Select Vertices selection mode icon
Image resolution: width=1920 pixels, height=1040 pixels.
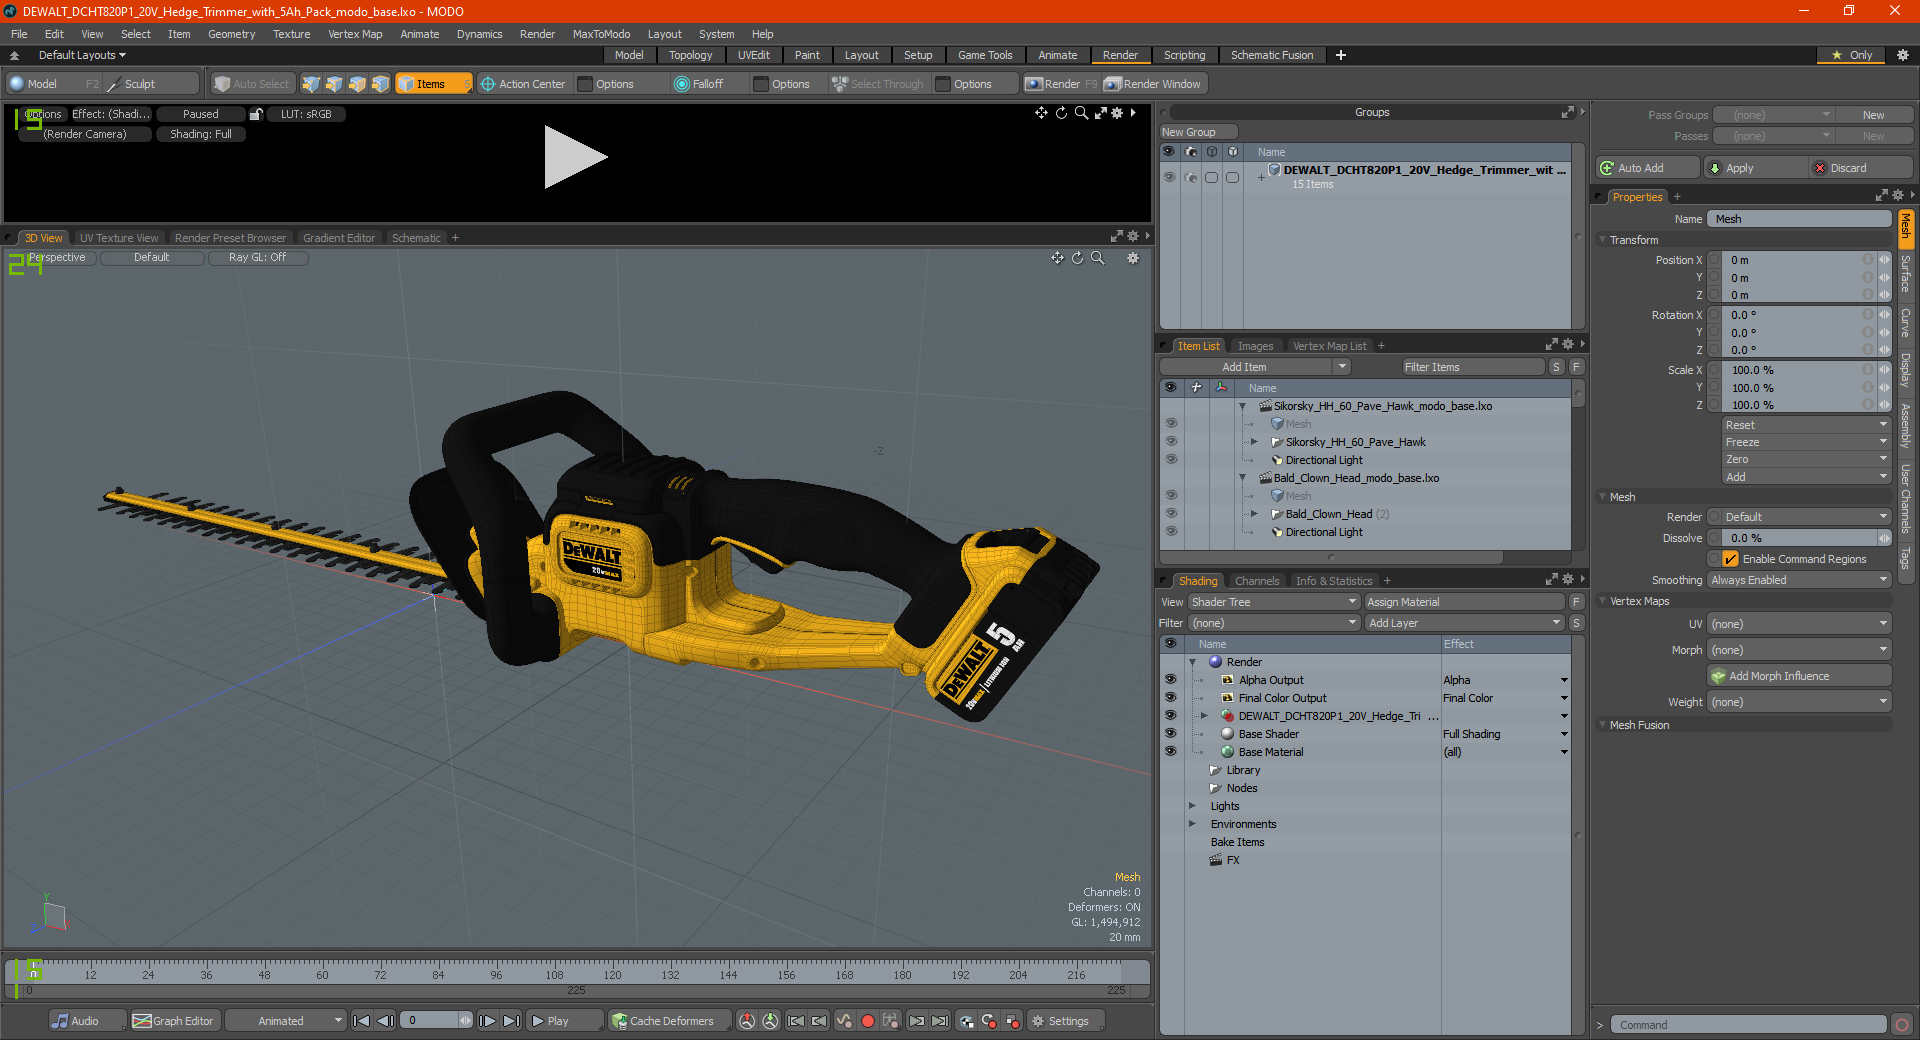coord(311,84)
